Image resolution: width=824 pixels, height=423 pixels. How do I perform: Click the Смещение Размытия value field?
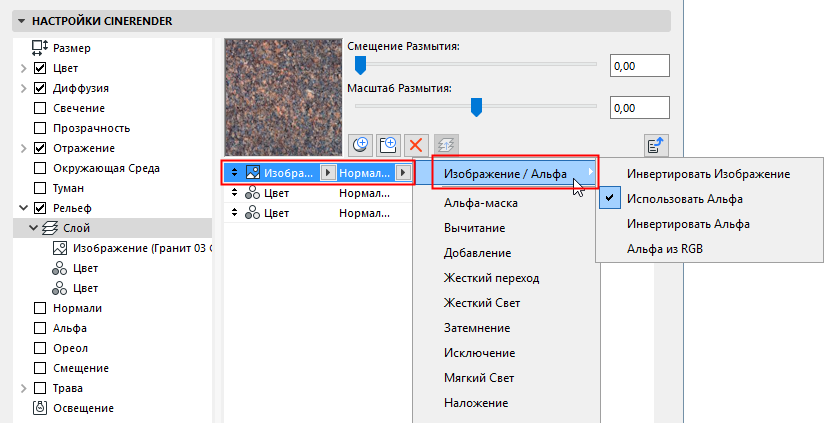(x=640, y=66)
